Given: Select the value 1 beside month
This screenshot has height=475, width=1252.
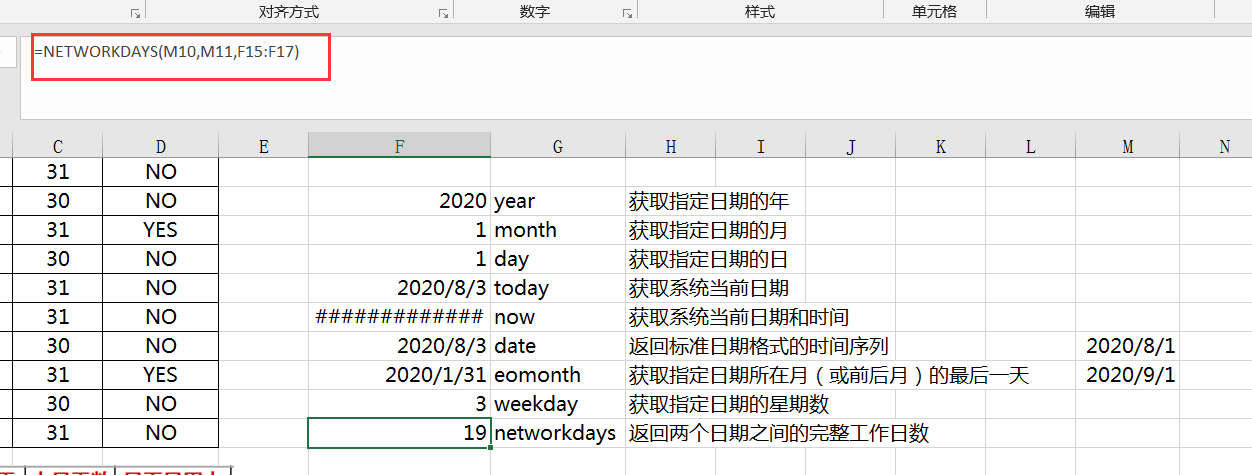Looking at the screenshot, I should [400, 230].
